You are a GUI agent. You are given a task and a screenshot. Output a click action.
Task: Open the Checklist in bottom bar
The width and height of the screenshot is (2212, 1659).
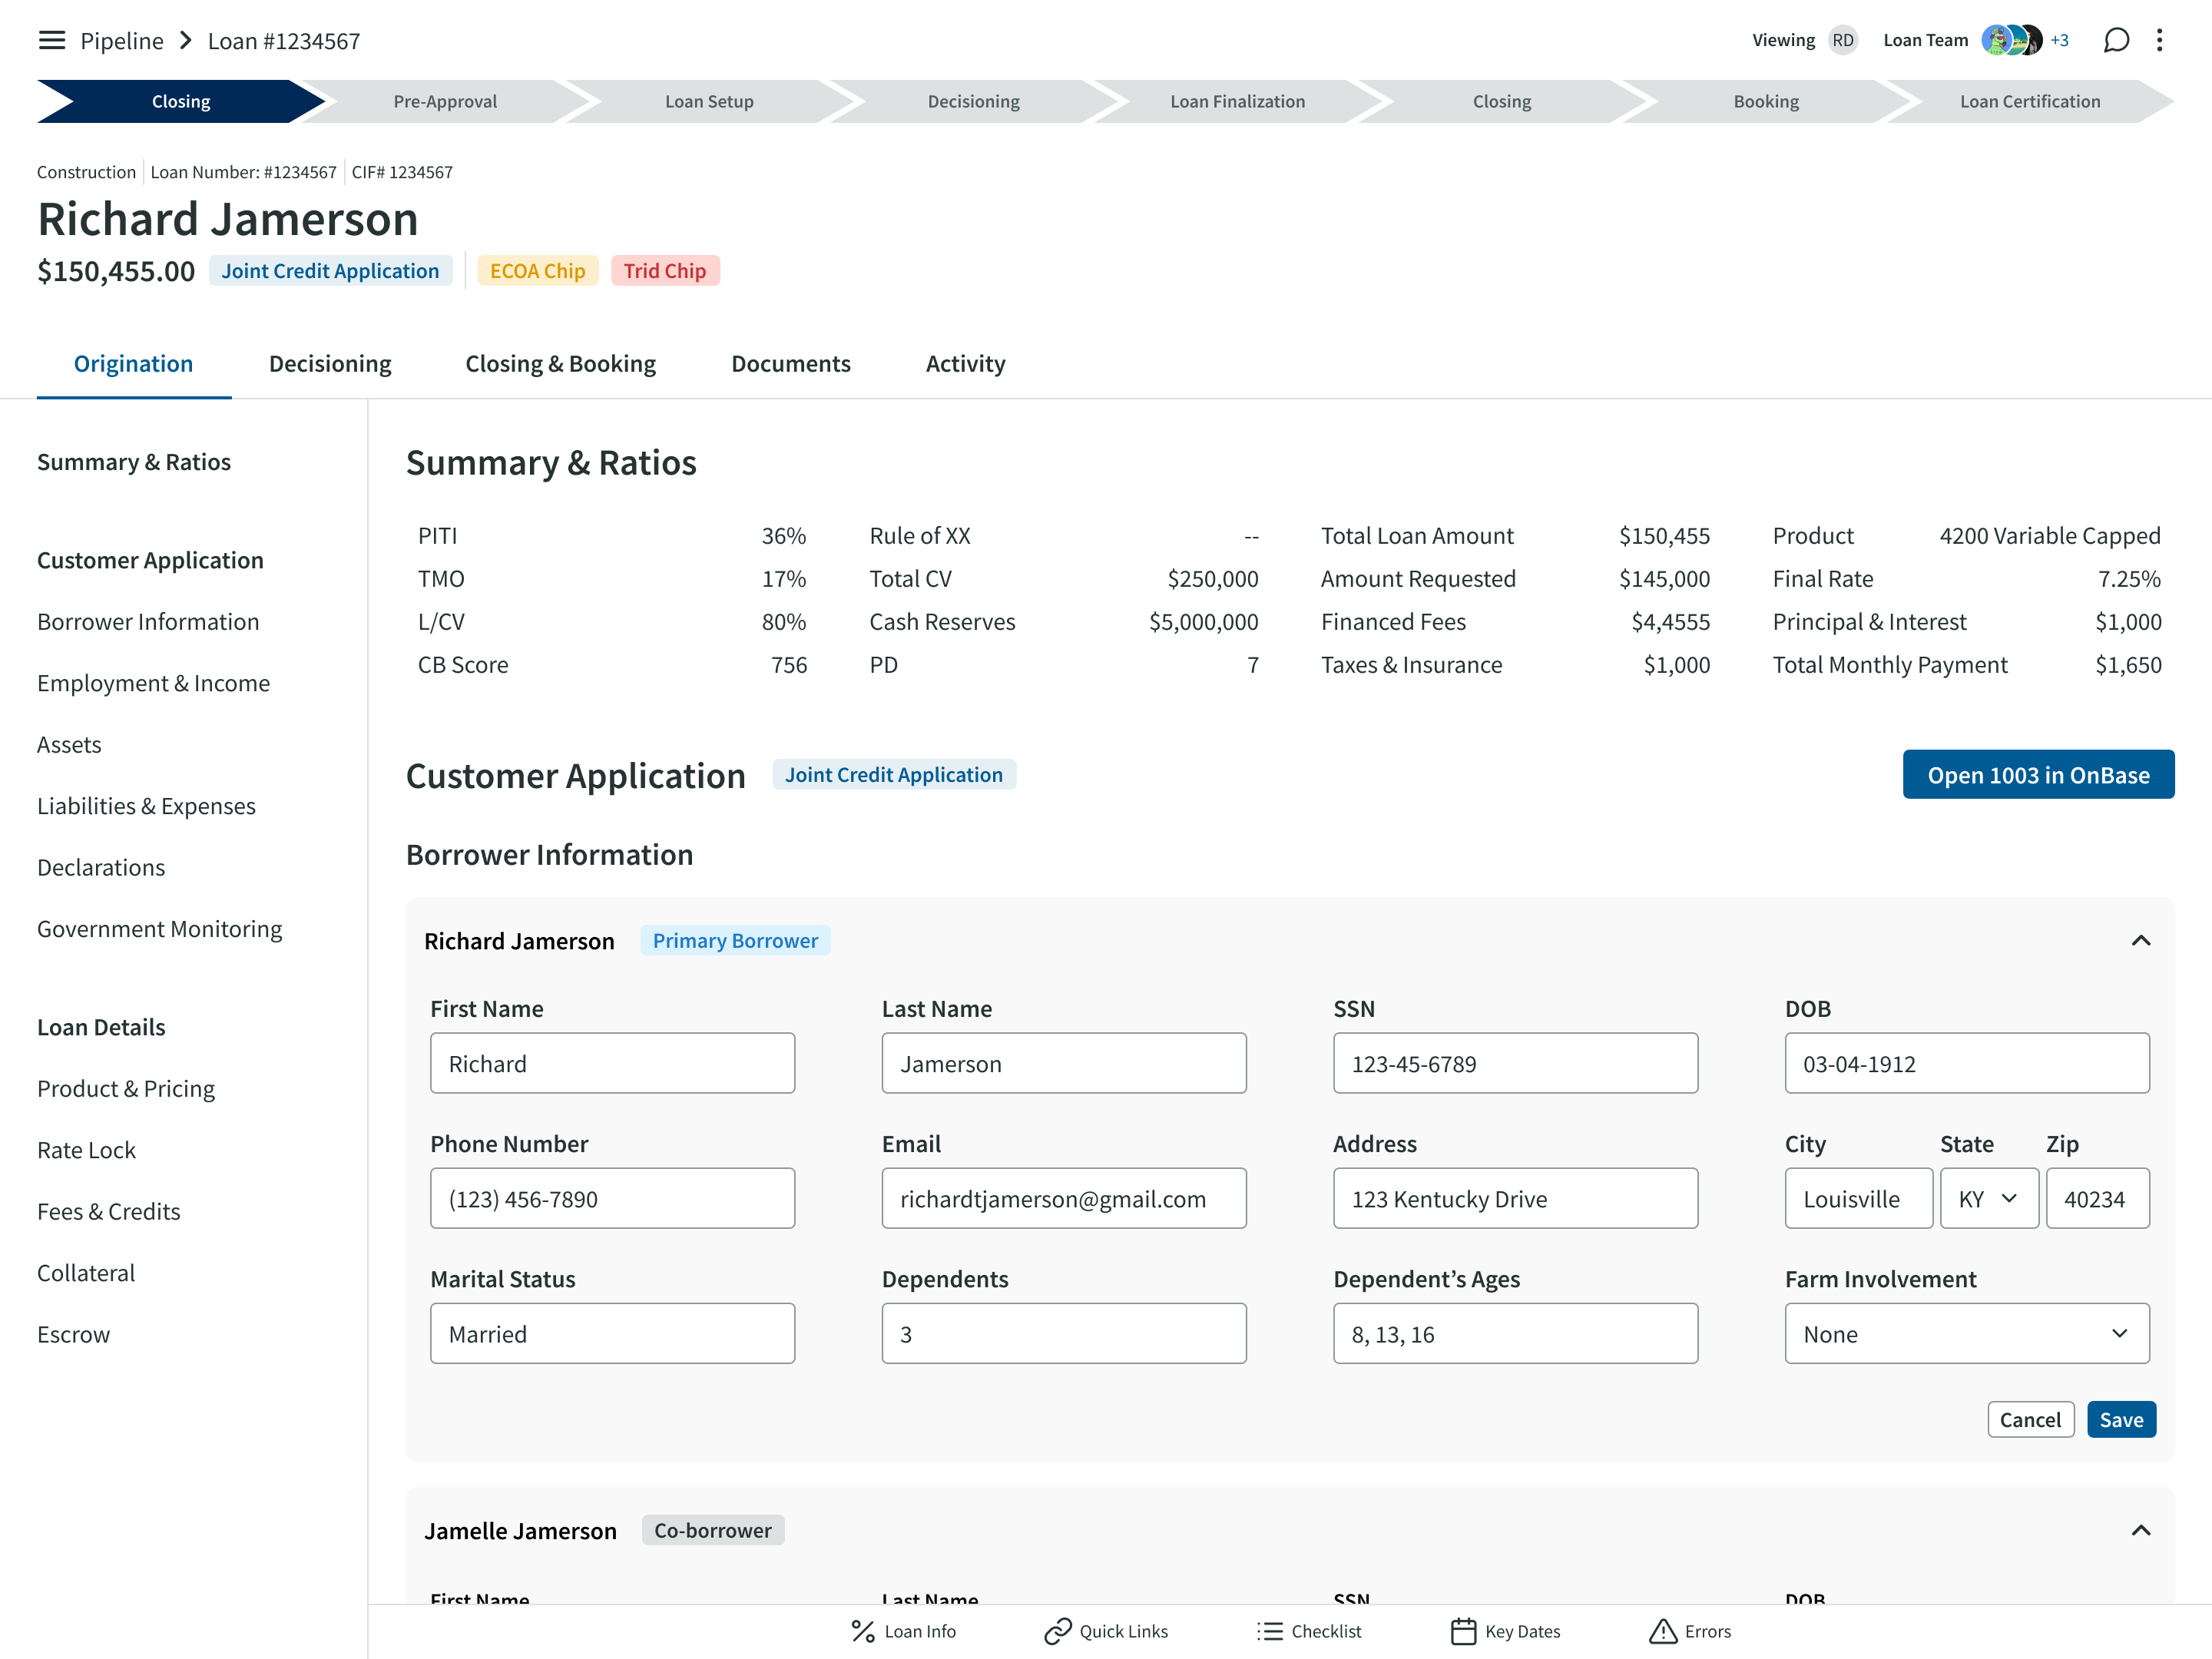coord(1309,1631)
